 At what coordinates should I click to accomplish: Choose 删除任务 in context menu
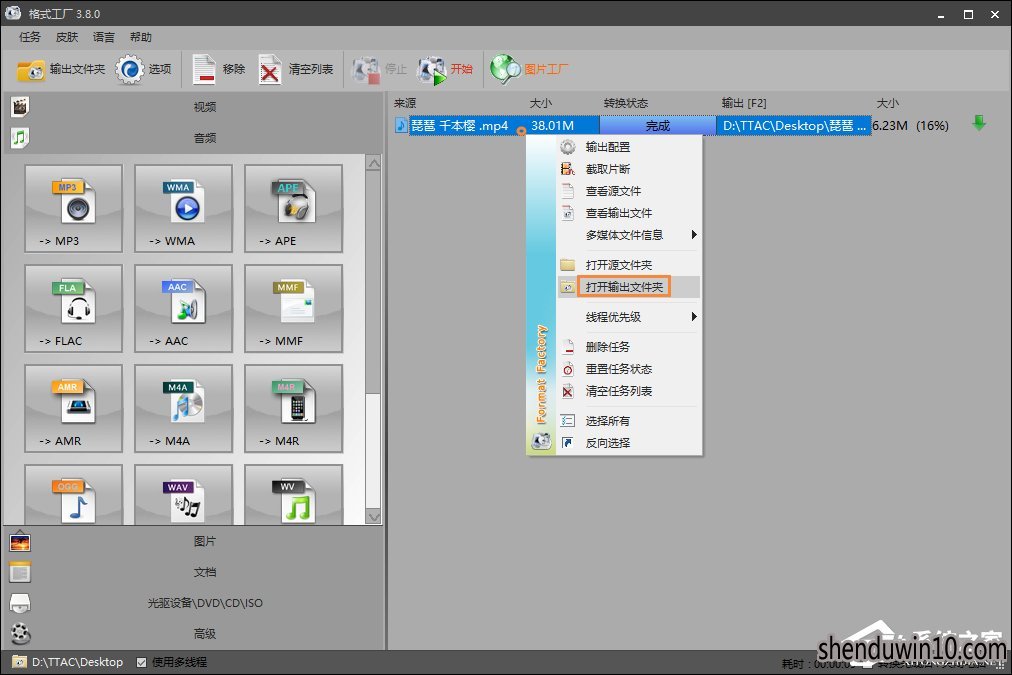tap(629, 347)
